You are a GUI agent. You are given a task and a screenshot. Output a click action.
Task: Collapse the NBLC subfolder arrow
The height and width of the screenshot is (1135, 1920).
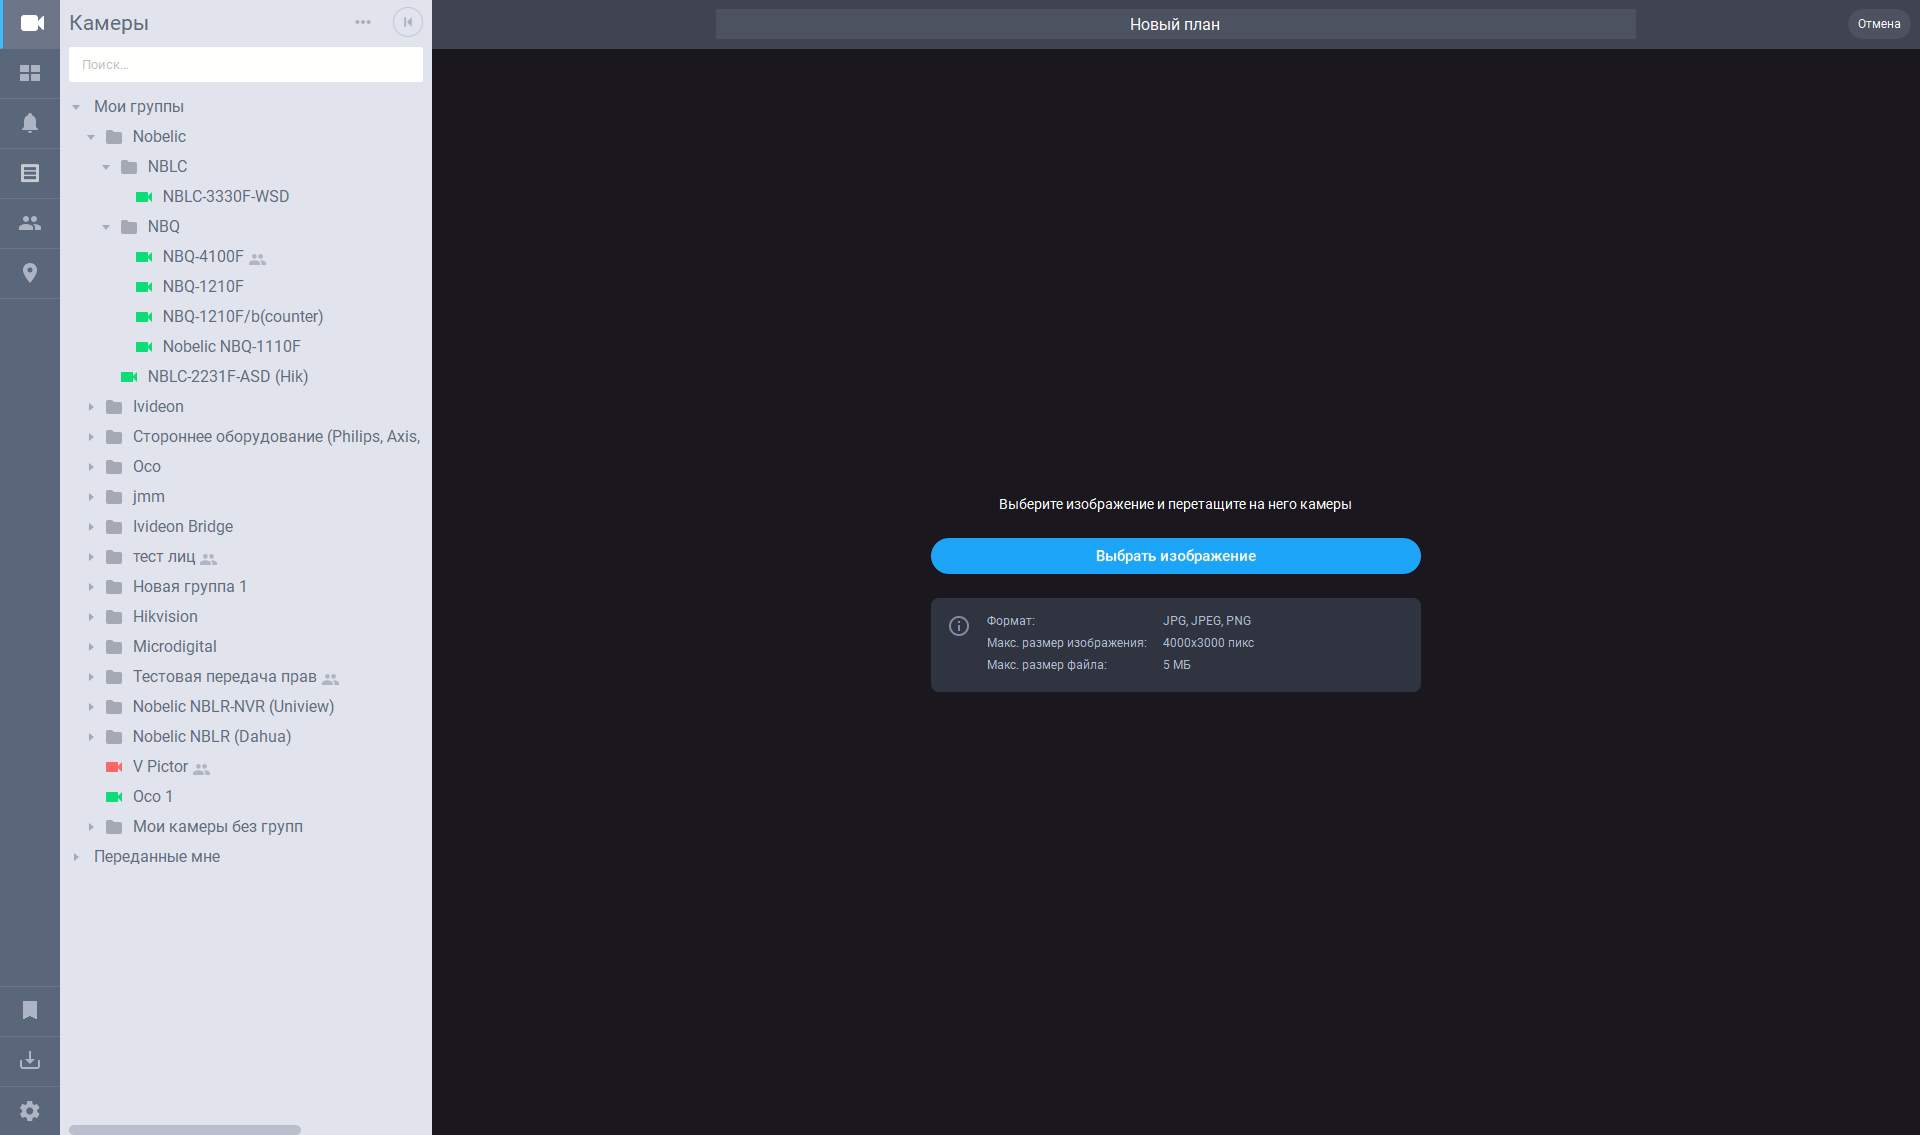click(106, 167)
